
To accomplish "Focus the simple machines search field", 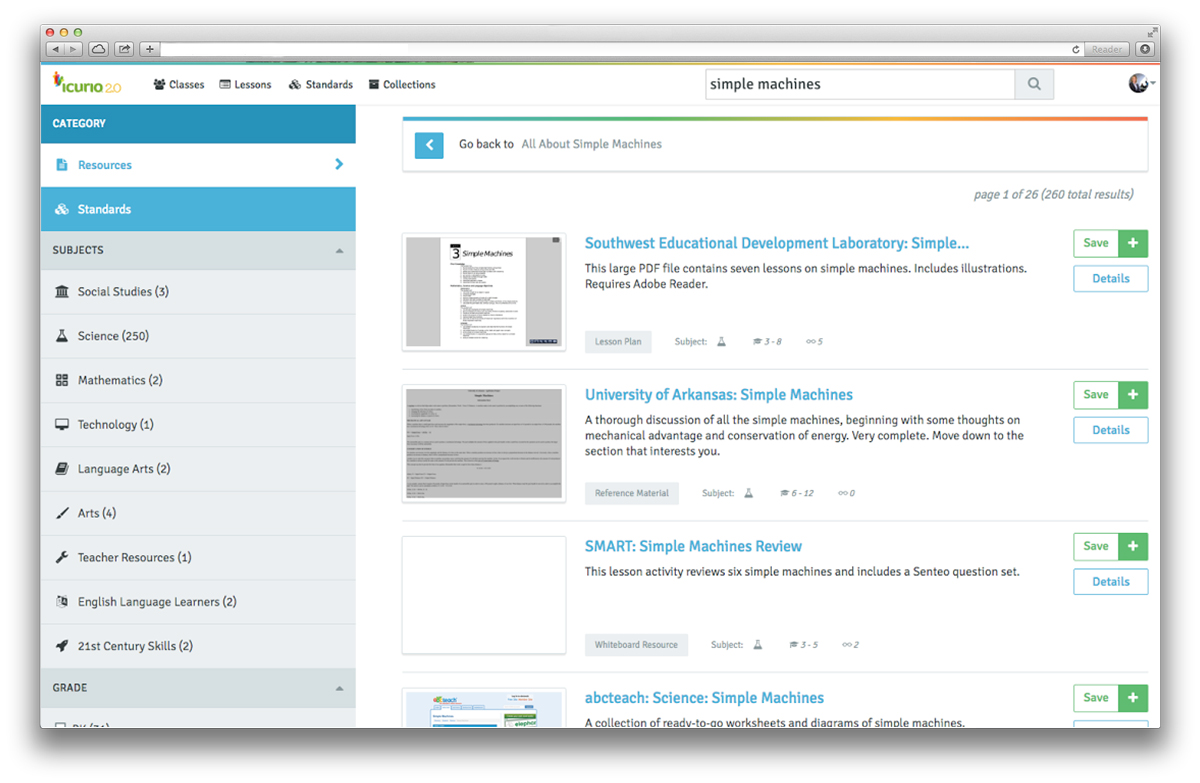I will pyautogui.click(x=860, y=84).
